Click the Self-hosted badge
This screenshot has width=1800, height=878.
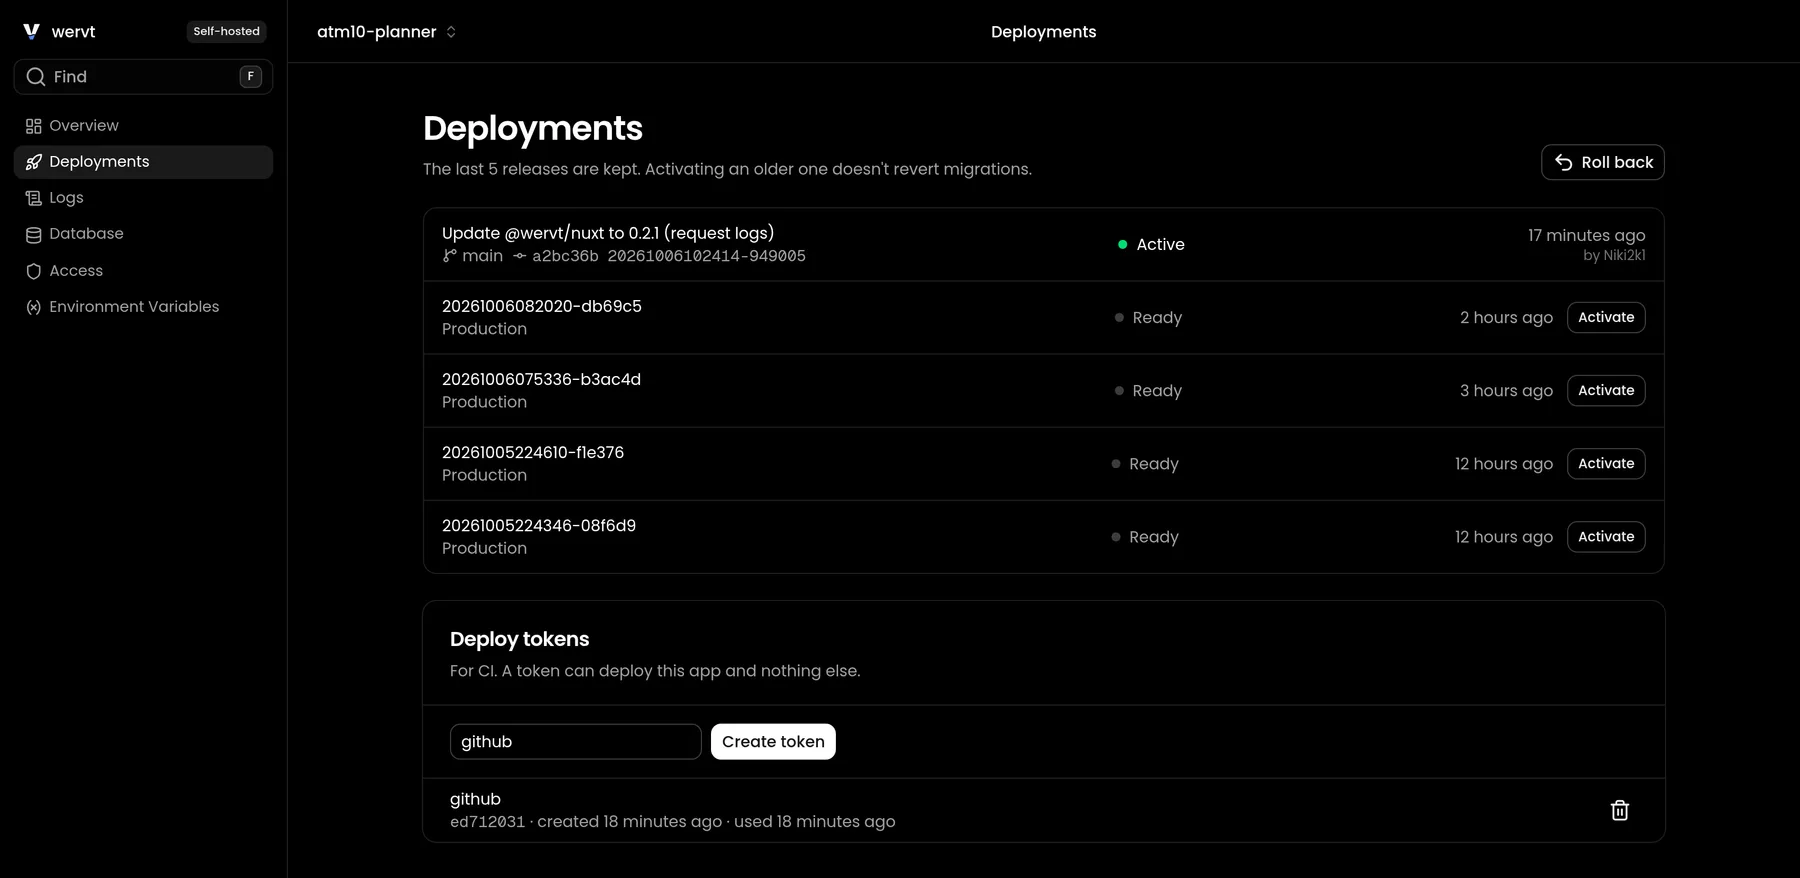click(226, 32)
